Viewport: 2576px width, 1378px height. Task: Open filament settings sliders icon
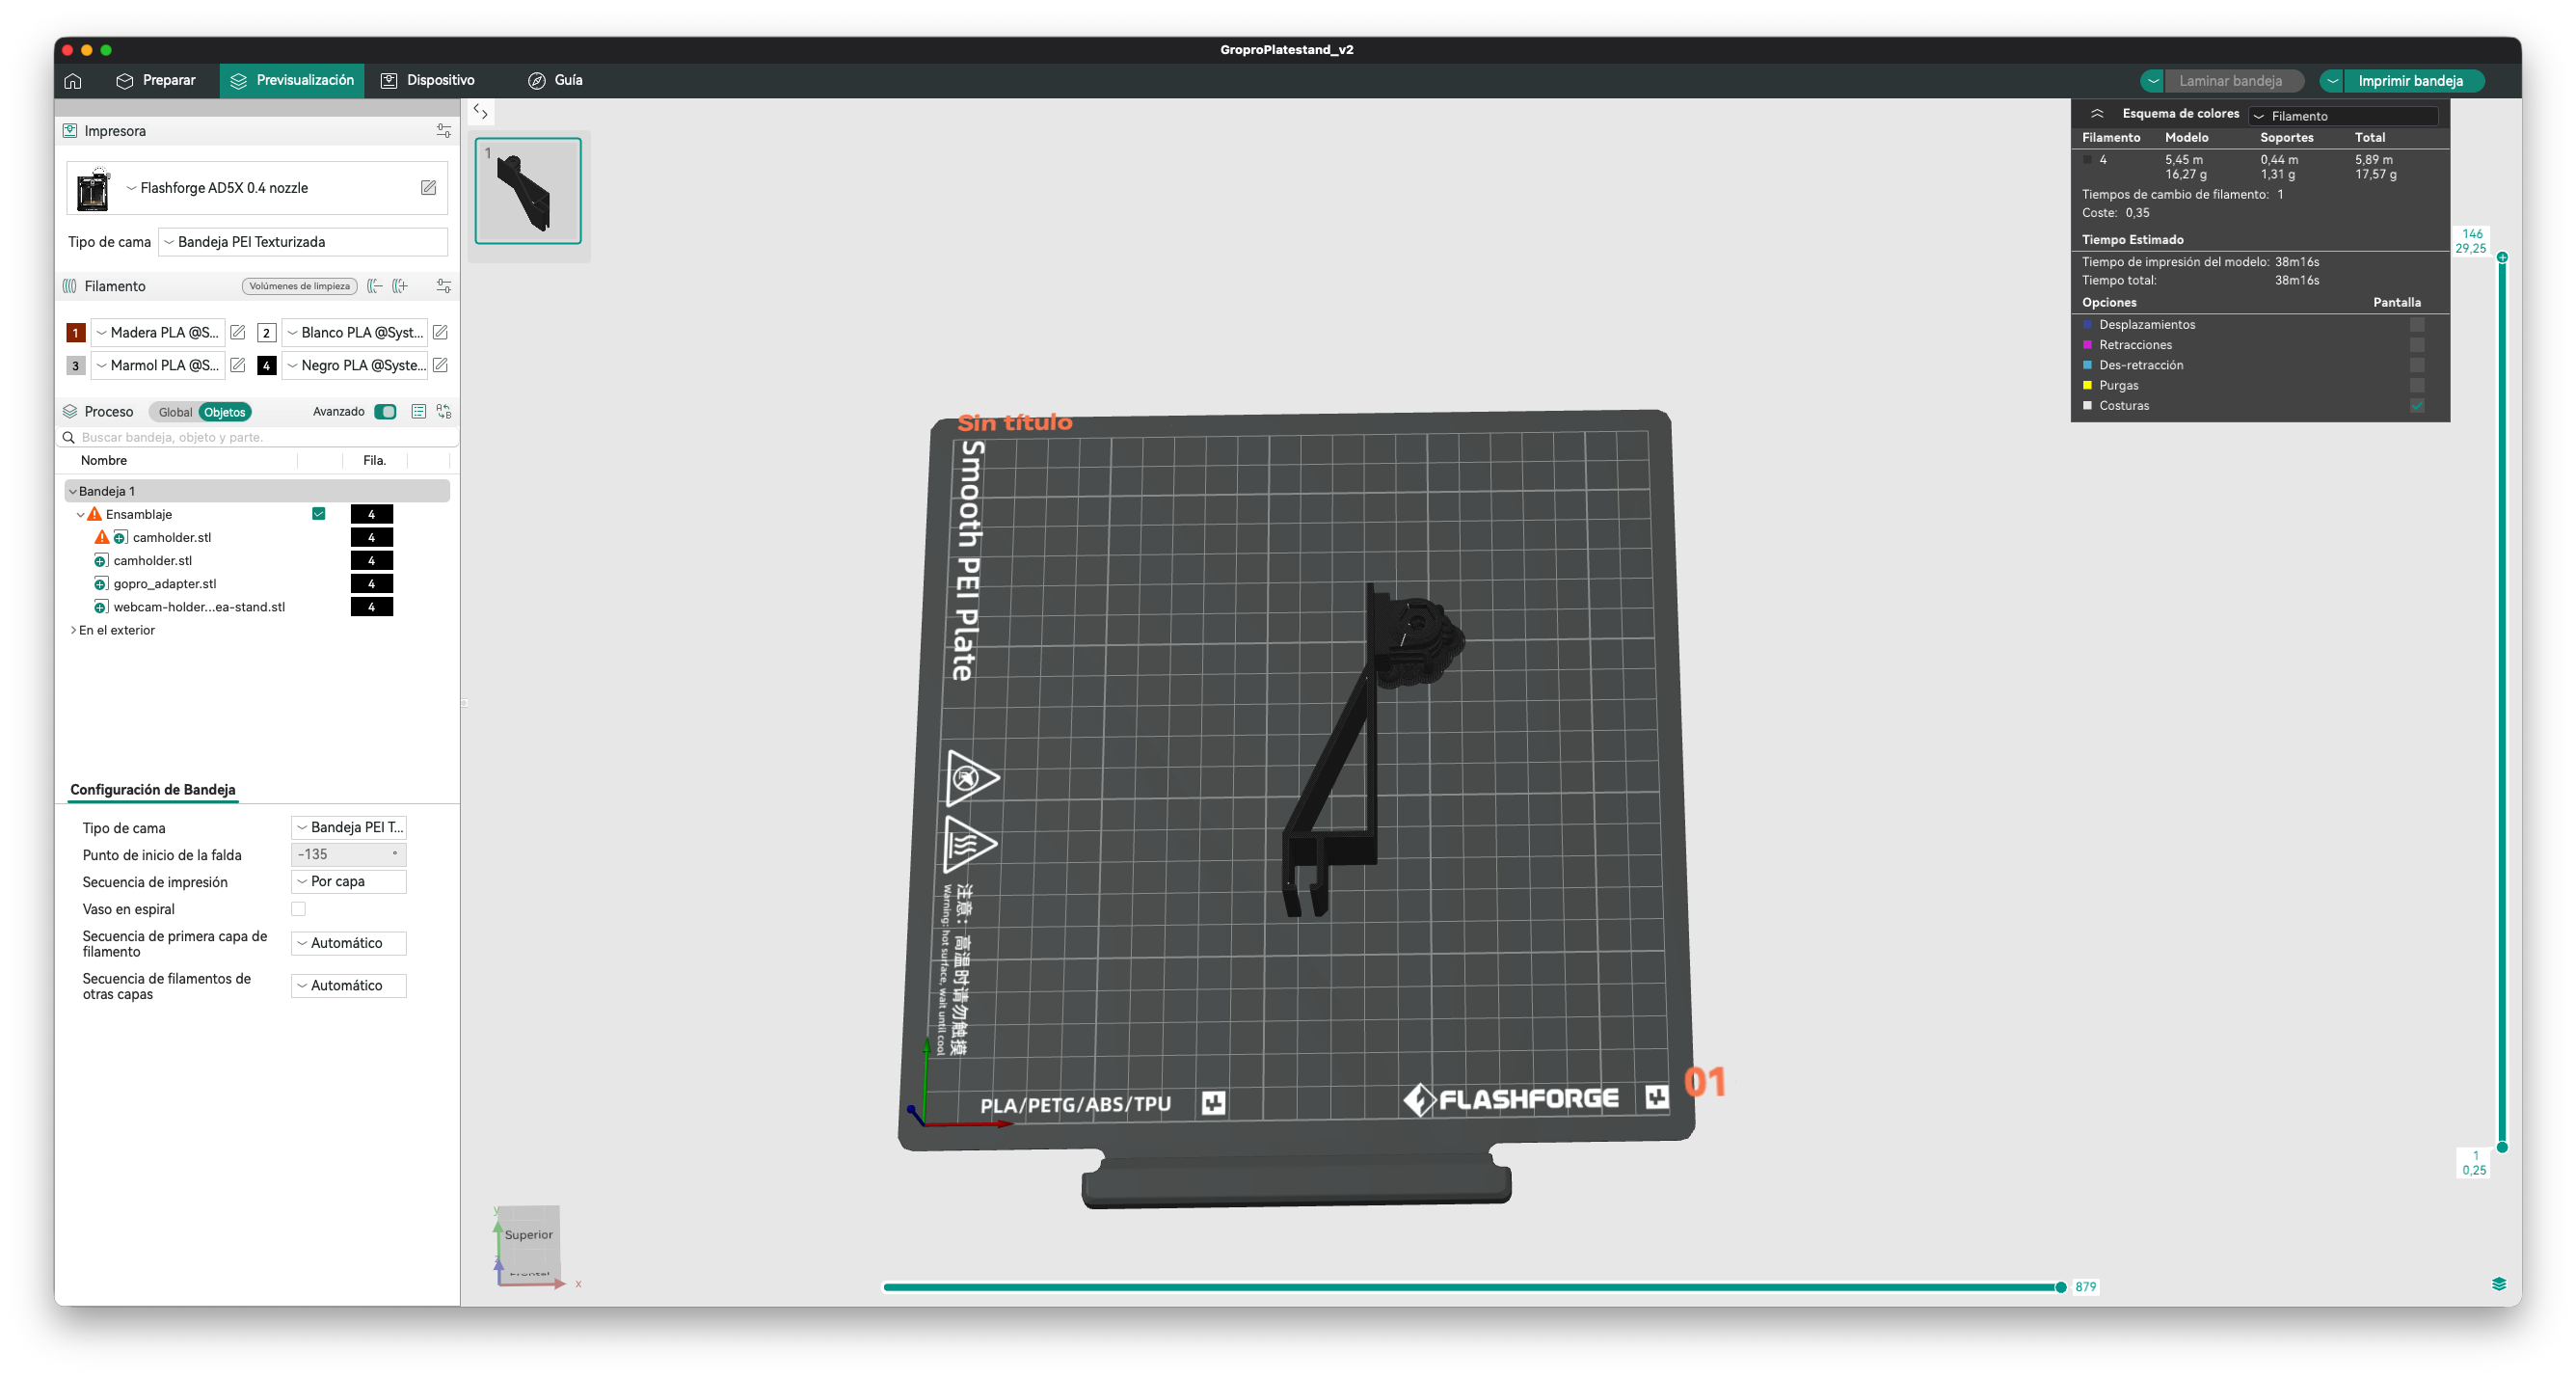point(444,286)
